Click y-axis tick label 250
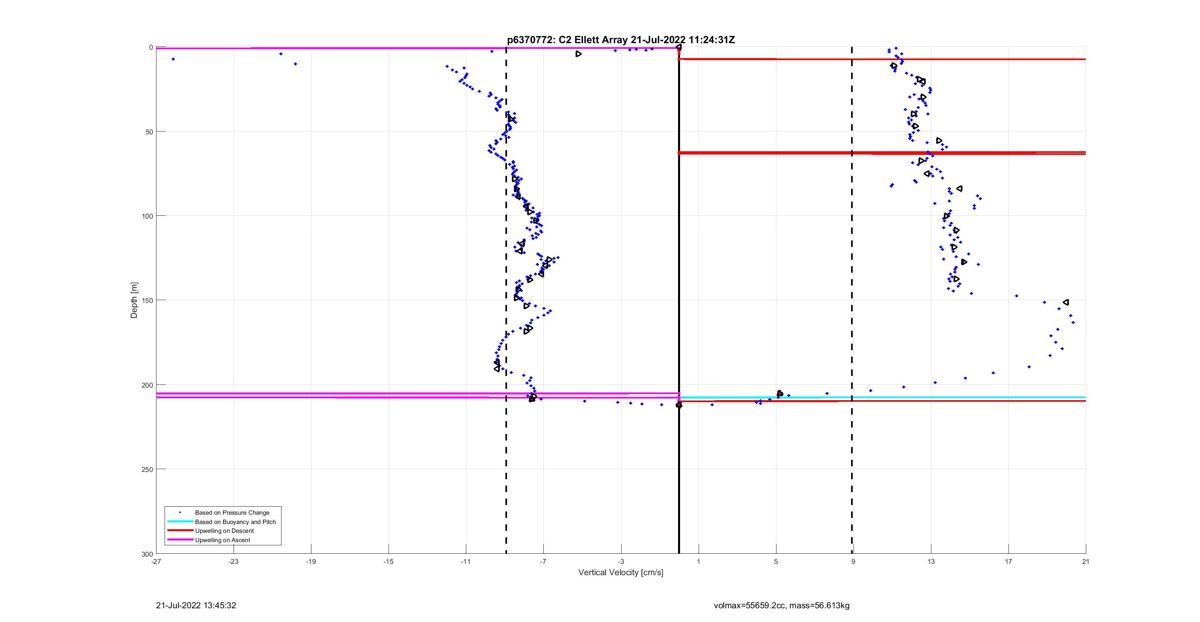Image resolution: width=1200 pixels, height=622 pixels. [146, 469]
